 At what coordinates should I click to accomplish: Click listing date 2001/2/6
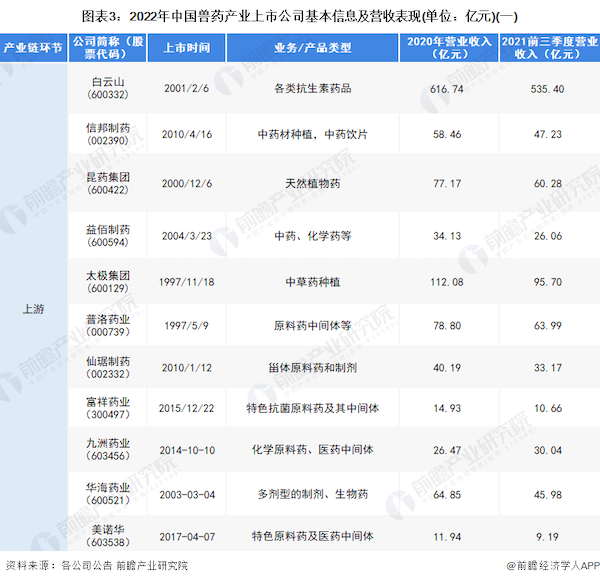pyautogui.click(x=186, y=88)
